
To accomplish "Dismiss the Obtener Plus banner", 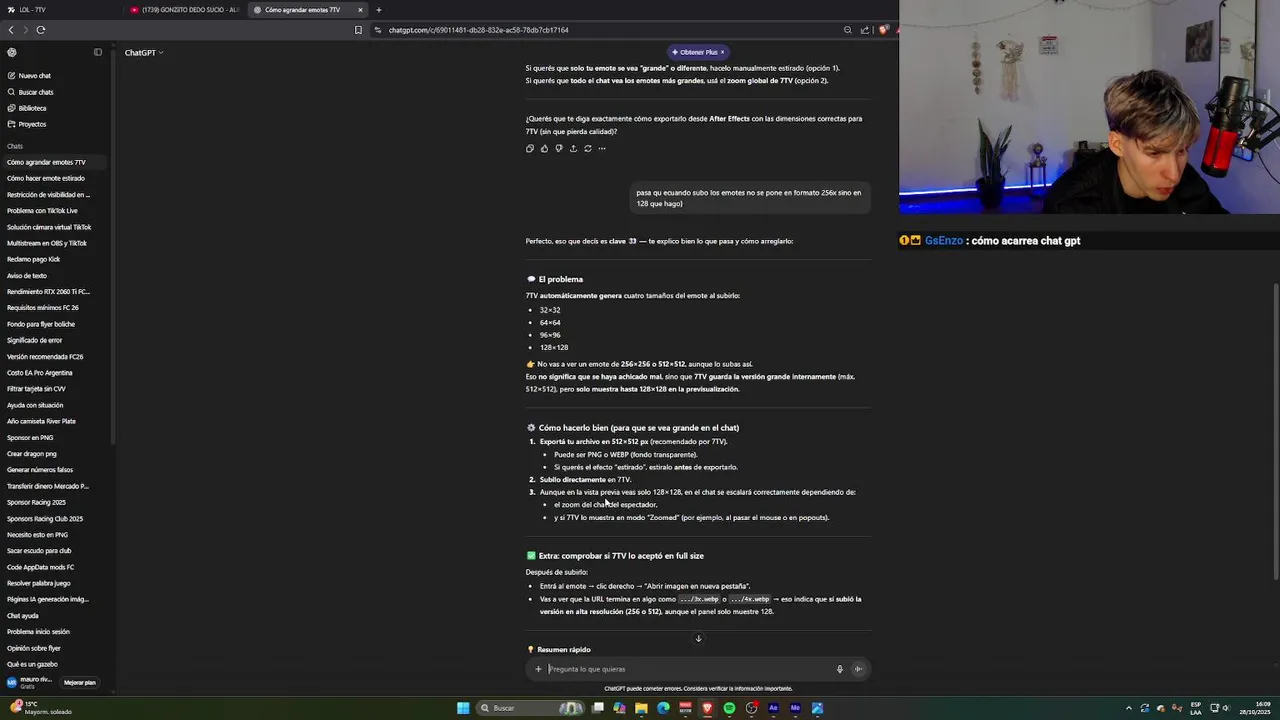I will tap(722, 52).
